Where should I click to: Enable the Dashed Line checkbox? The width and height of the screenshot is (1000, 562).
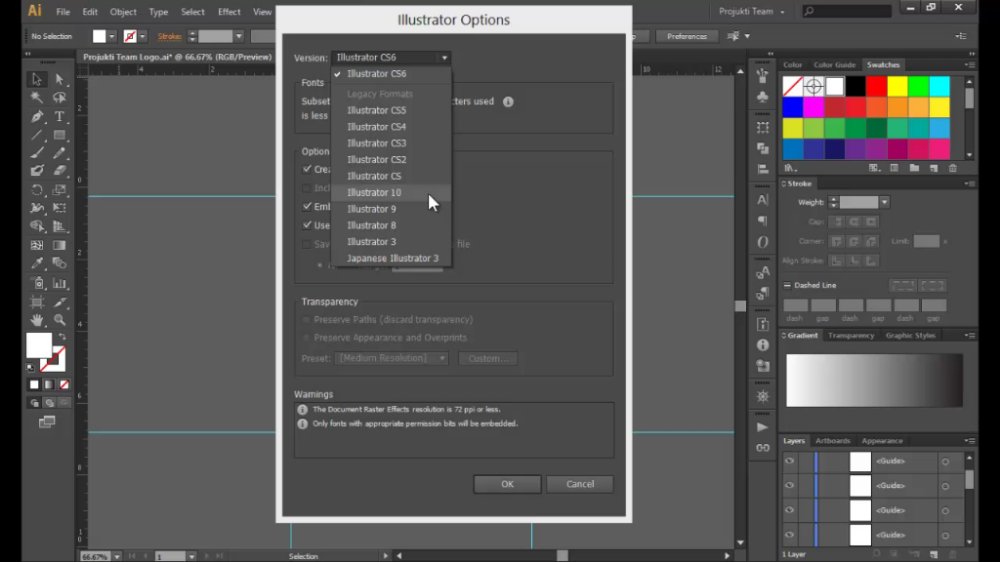[787, 285]
